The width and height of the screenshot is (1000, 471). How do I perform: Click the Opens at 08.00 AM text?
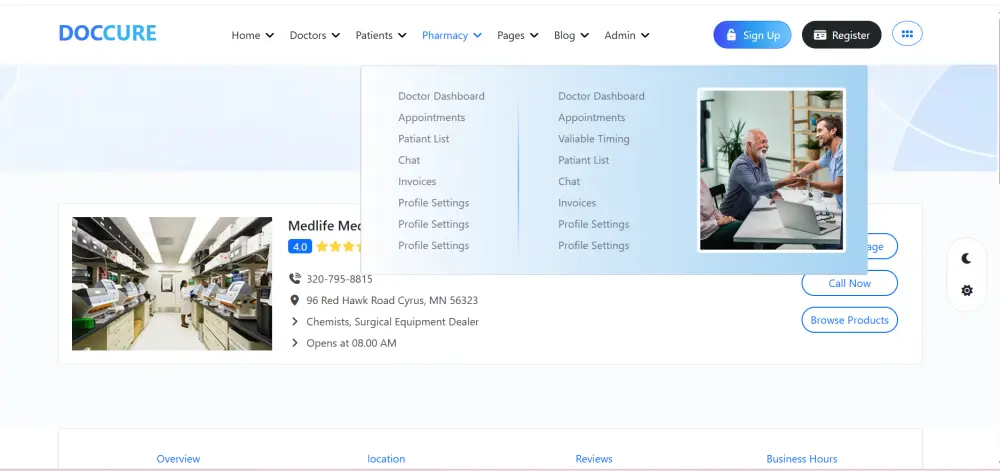click(351, 343)
